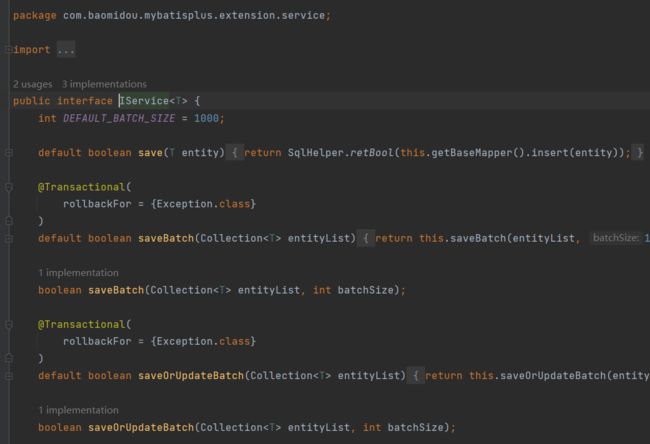Viewport: 650px width, 444px height.
Task: Show the implementation of saveBatch with batchSize
Action: click(x=78, y=273)
